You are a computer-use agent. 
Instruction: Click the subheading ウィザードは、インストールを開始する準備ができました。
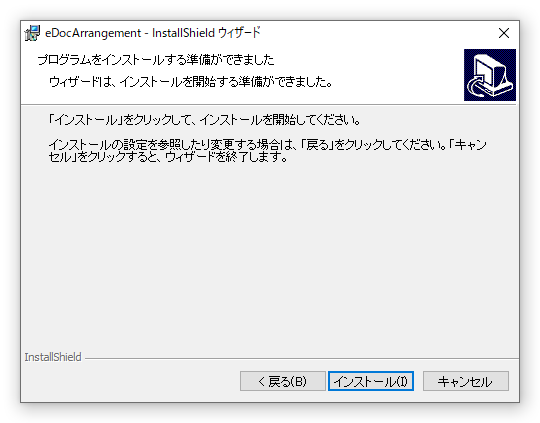pos(190,82)
